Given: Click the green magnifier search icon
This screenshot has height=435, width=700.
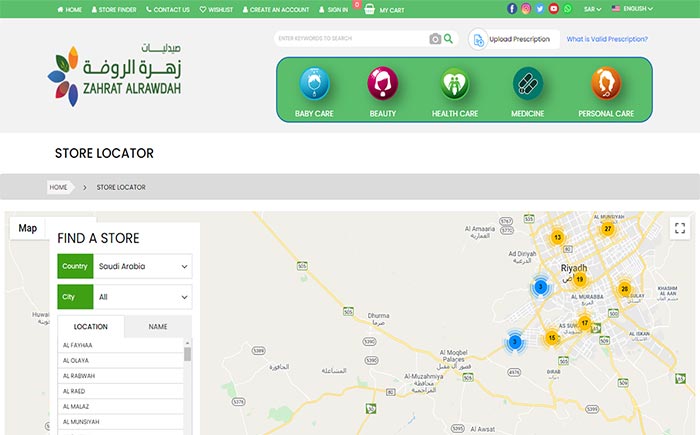Looking at the screenshot, I should click(448, 38).
